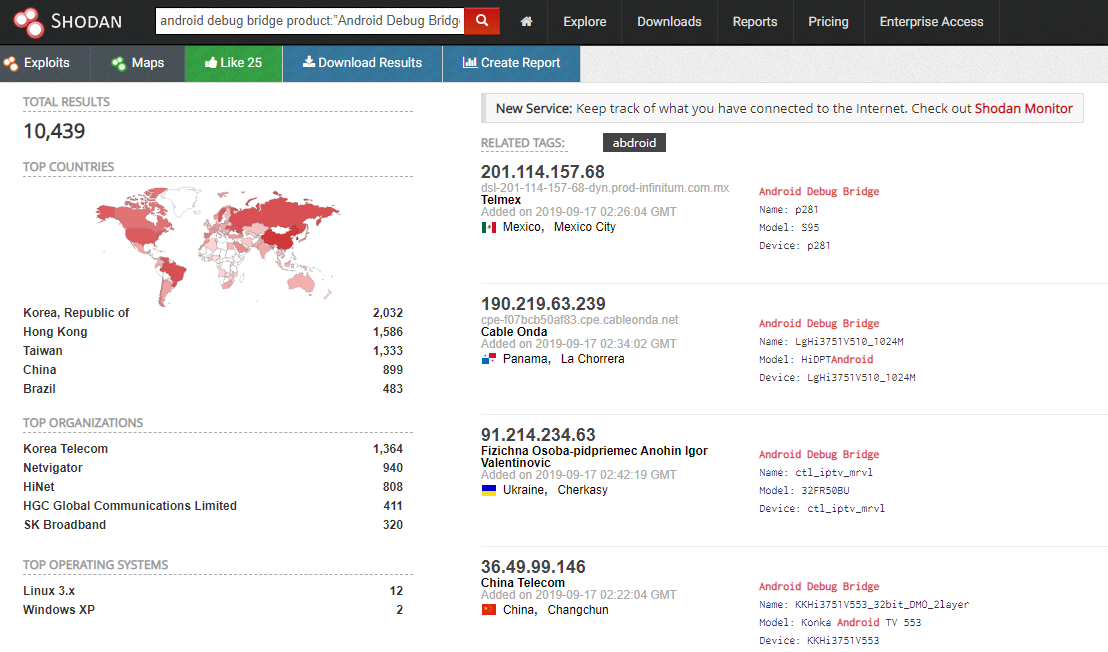Screen dimensions: 1108x652
Task: Click the Cherkasy city link
Action: point(582,490)
